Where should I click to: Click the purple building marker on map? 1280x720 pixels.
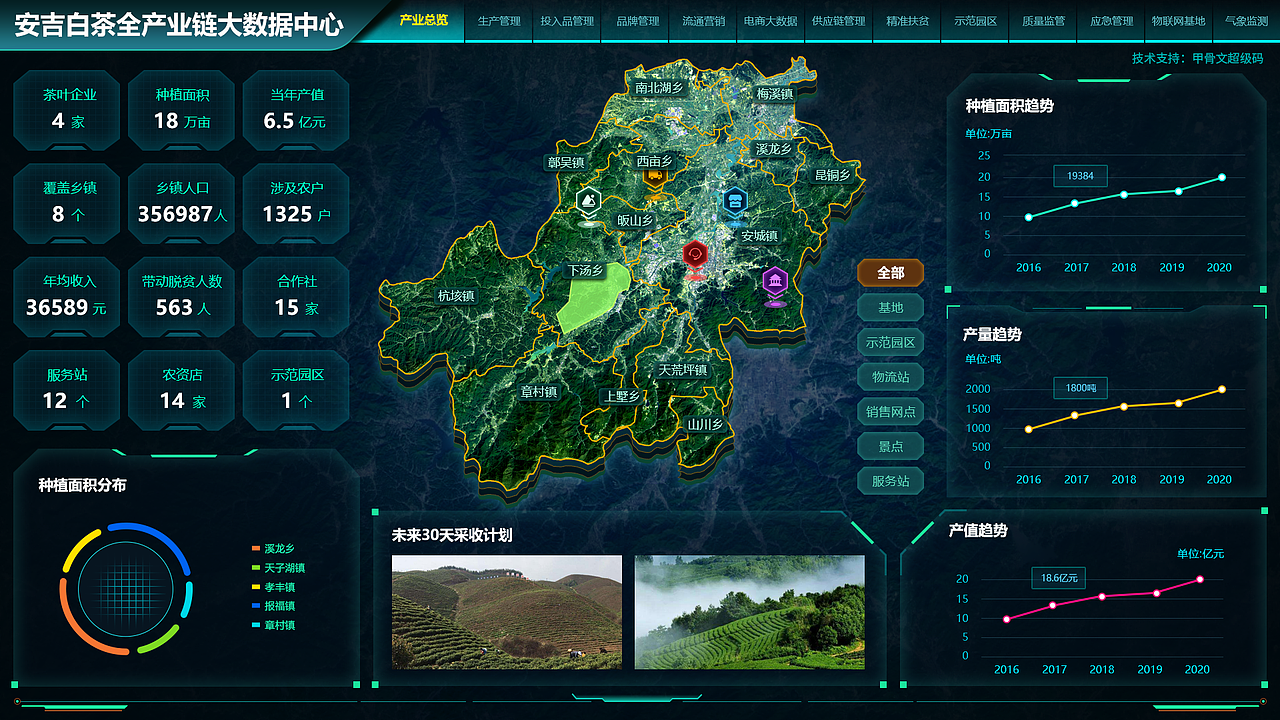coord(775,285)
